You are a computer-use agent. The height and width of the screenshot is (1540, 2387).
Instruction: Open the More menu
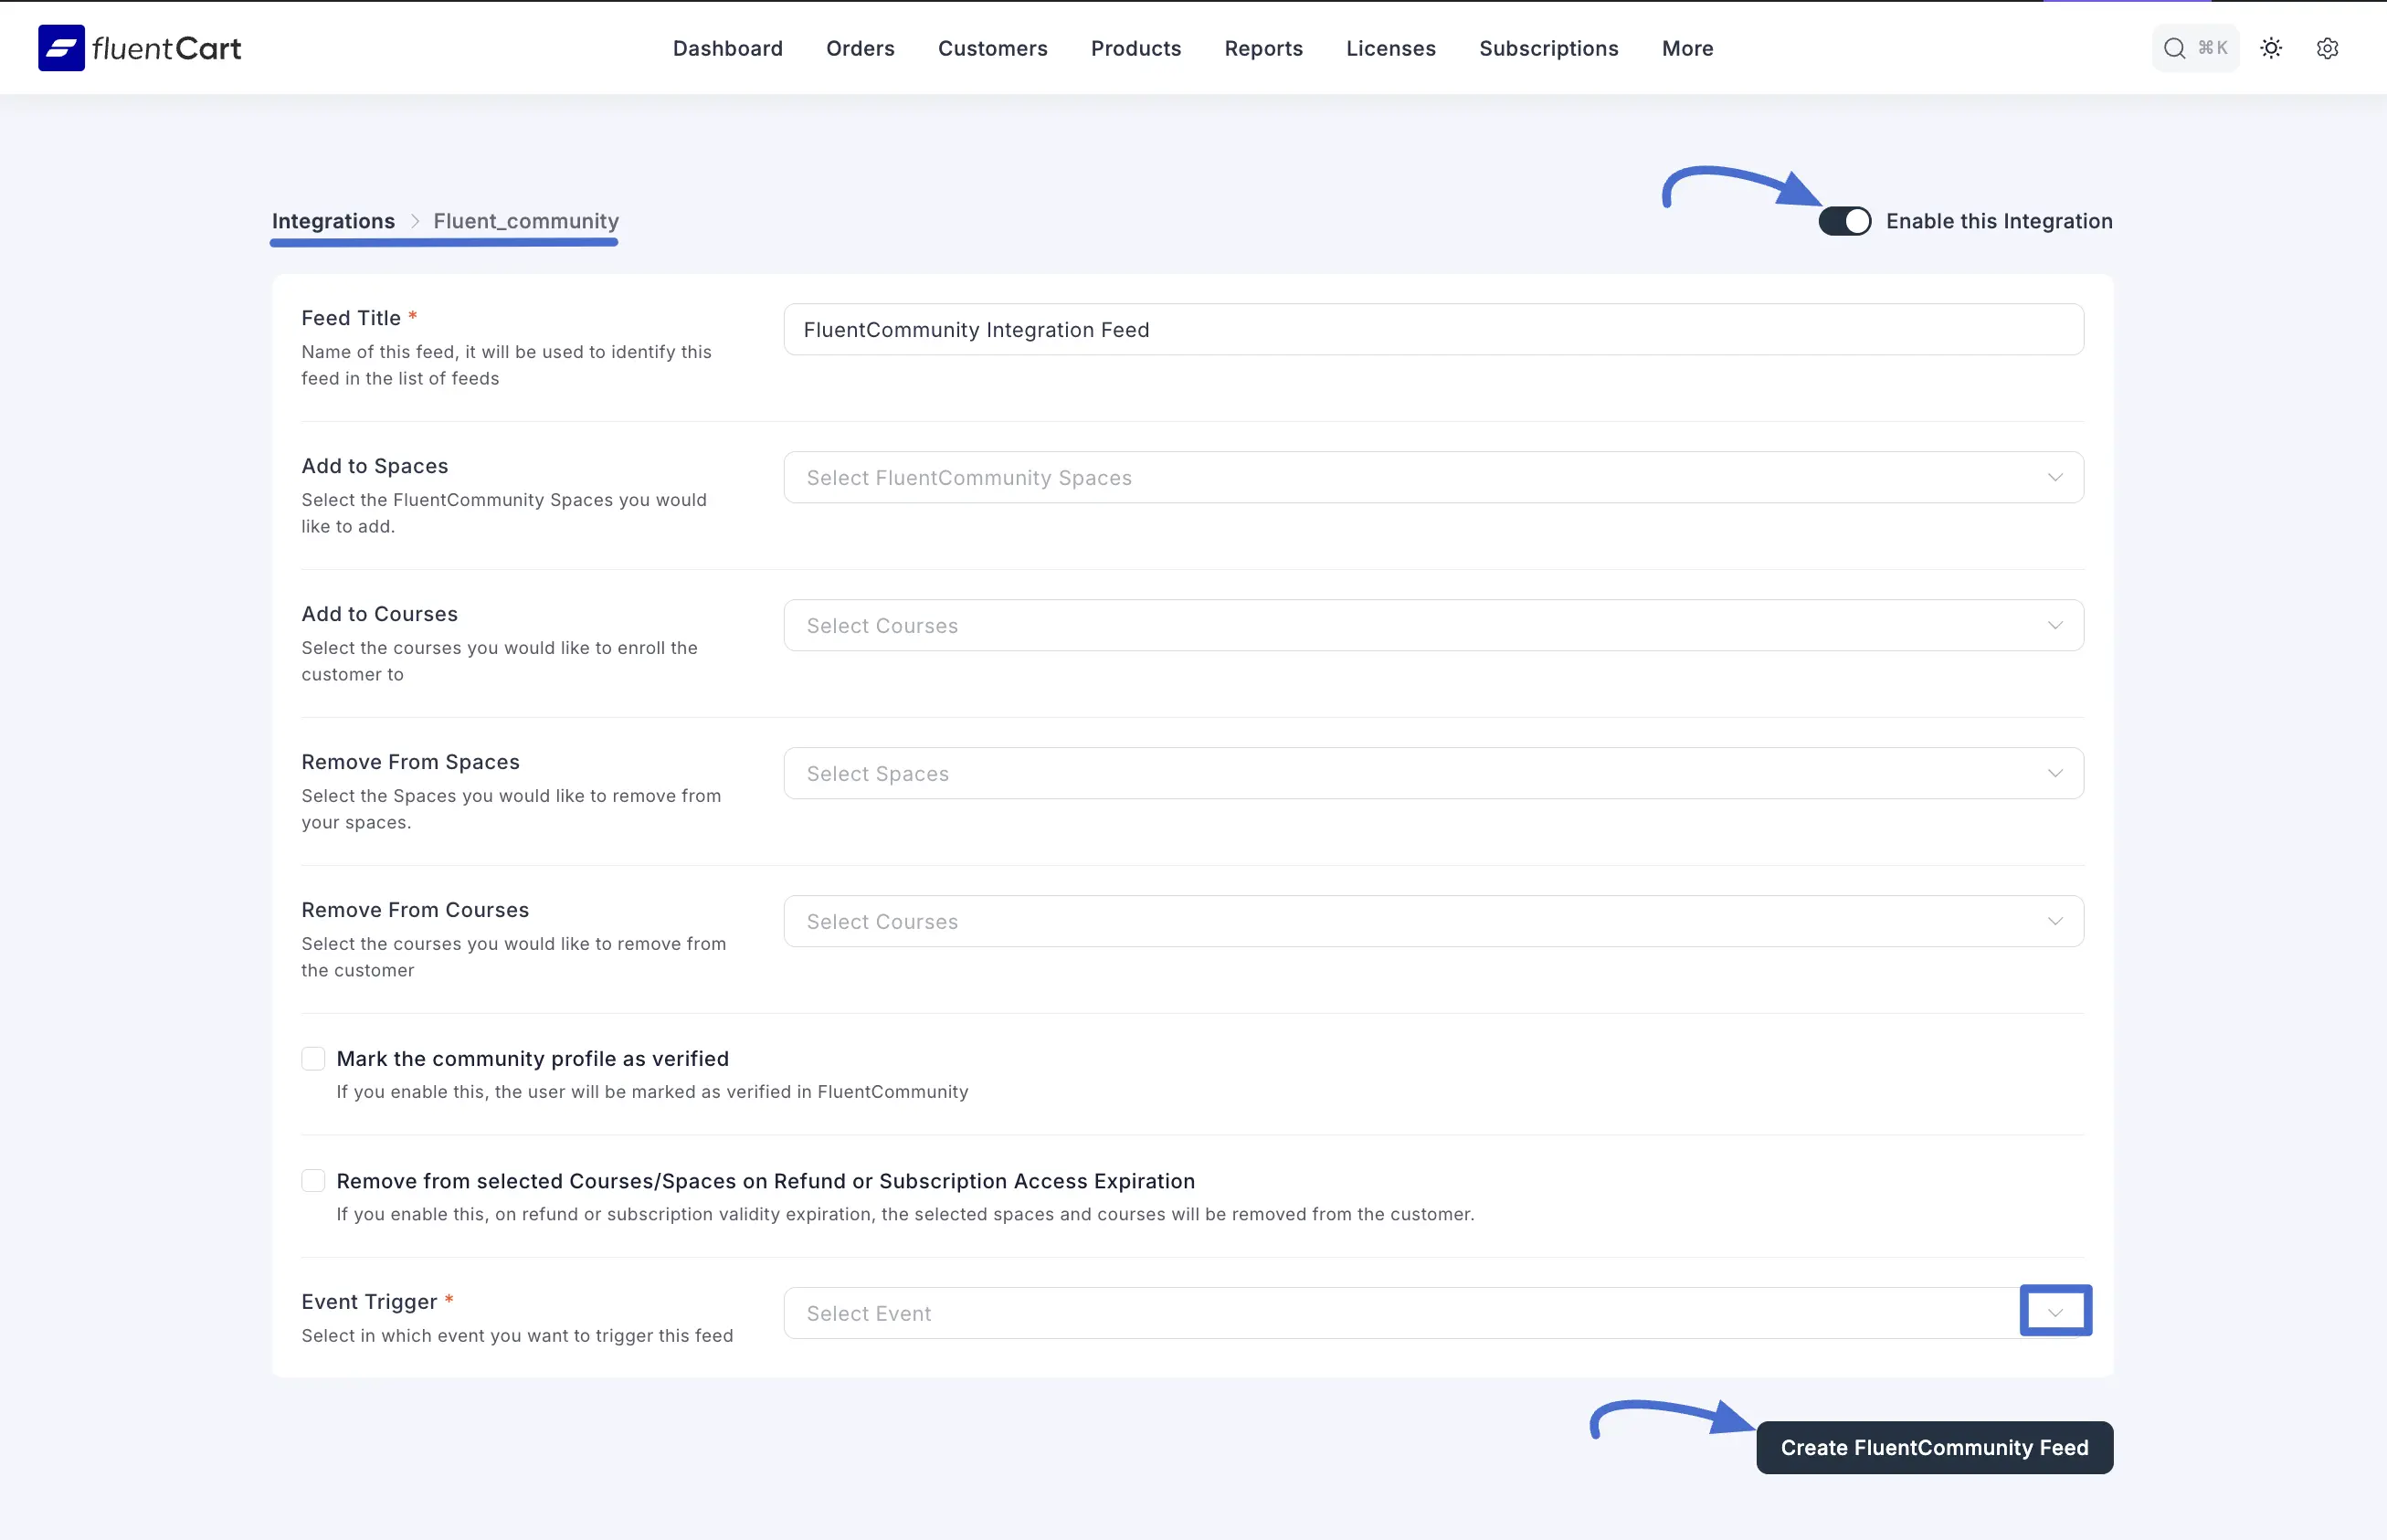[x=1687, y=47]
